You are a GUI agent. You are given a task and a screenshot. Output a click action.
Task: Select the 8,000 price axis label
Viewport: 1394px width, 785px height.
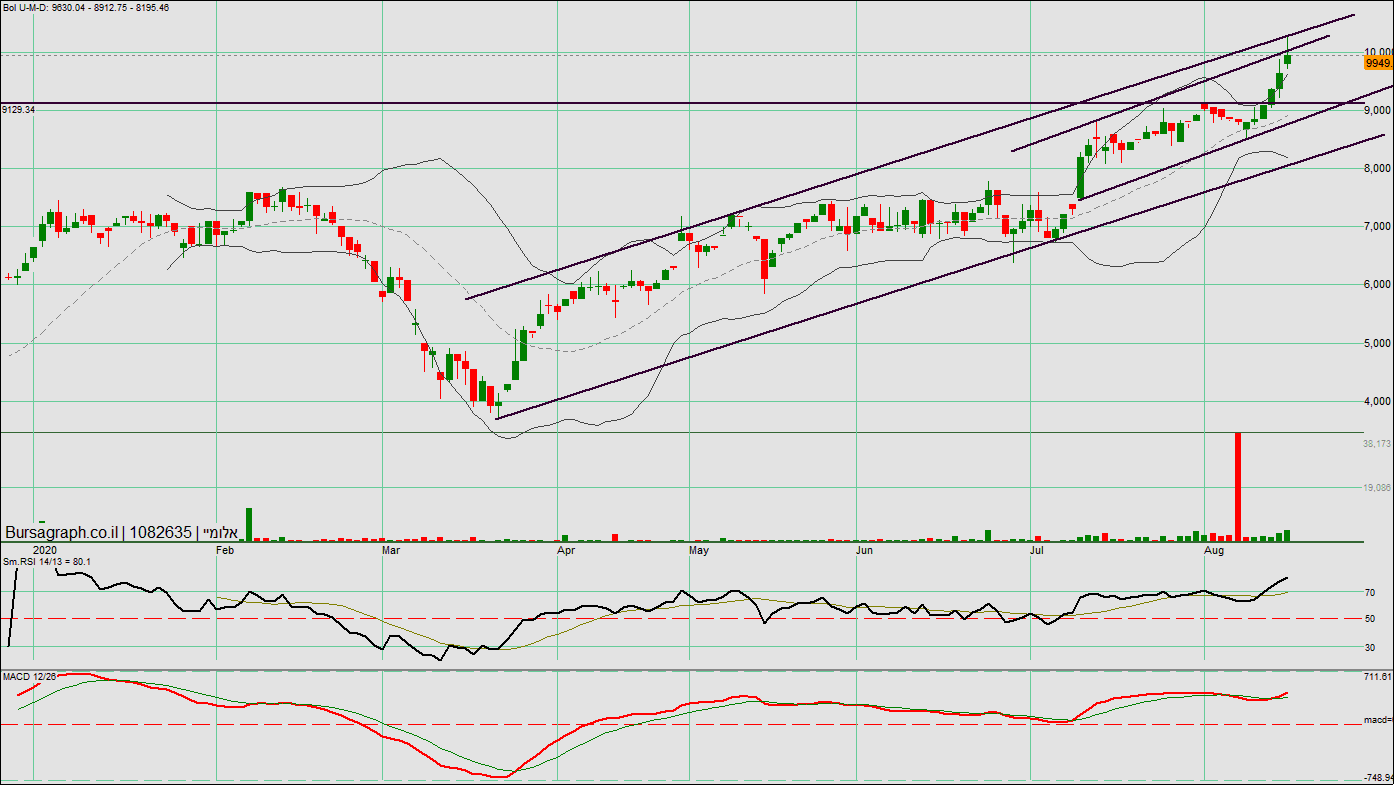(x=1379, y=168)
